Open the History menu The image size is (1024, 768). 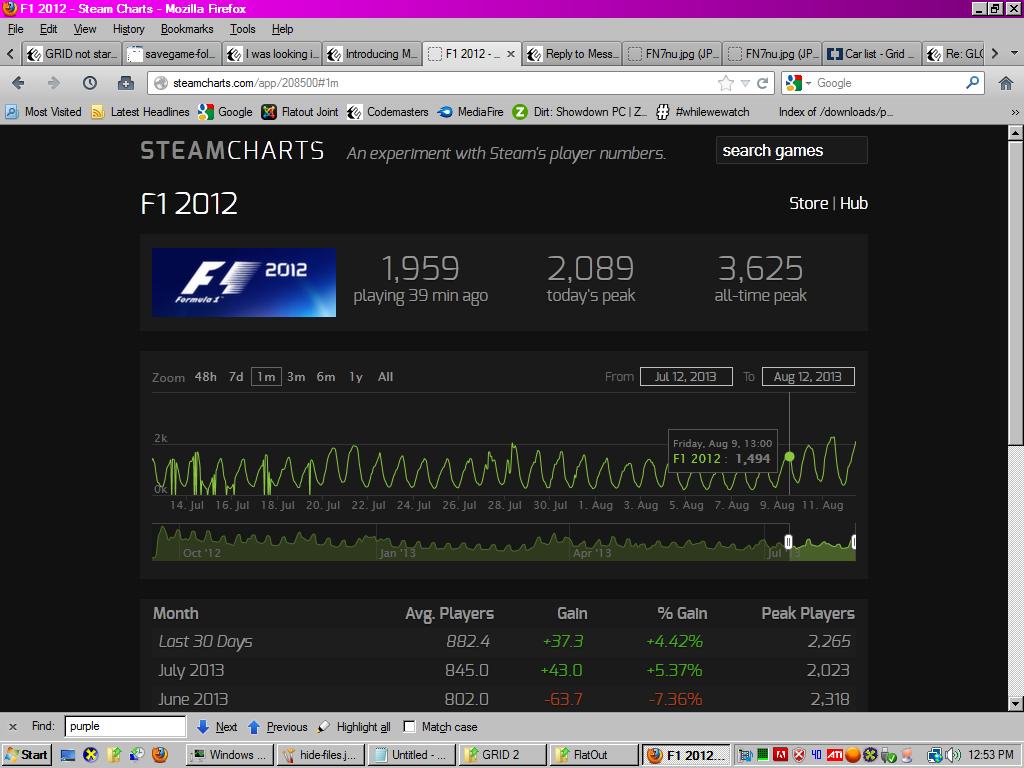tap(129, 29)
